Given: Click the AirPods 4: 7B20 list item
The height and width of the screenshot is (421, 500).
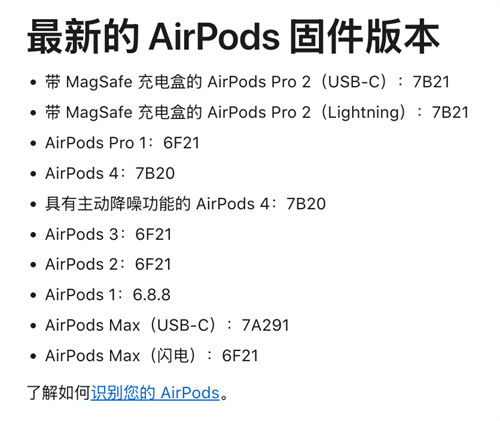Looking at the screenshot, I should tap(110, 173).
